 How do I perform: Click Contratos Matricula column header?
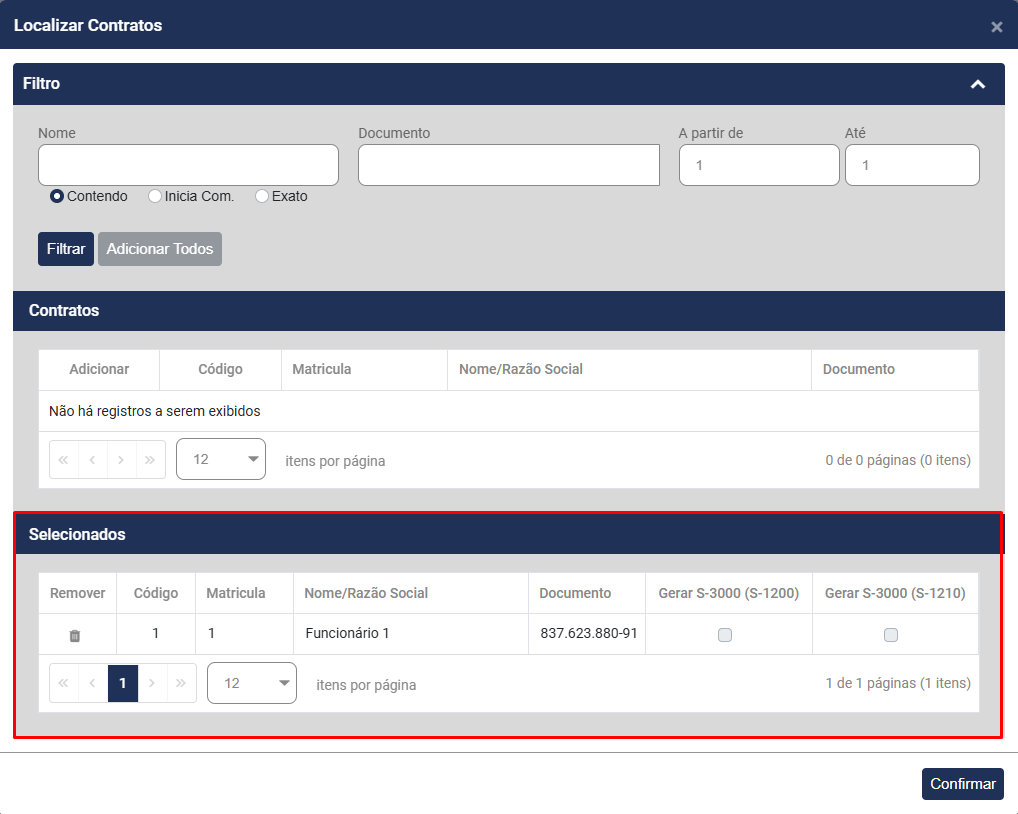point(364,369)
